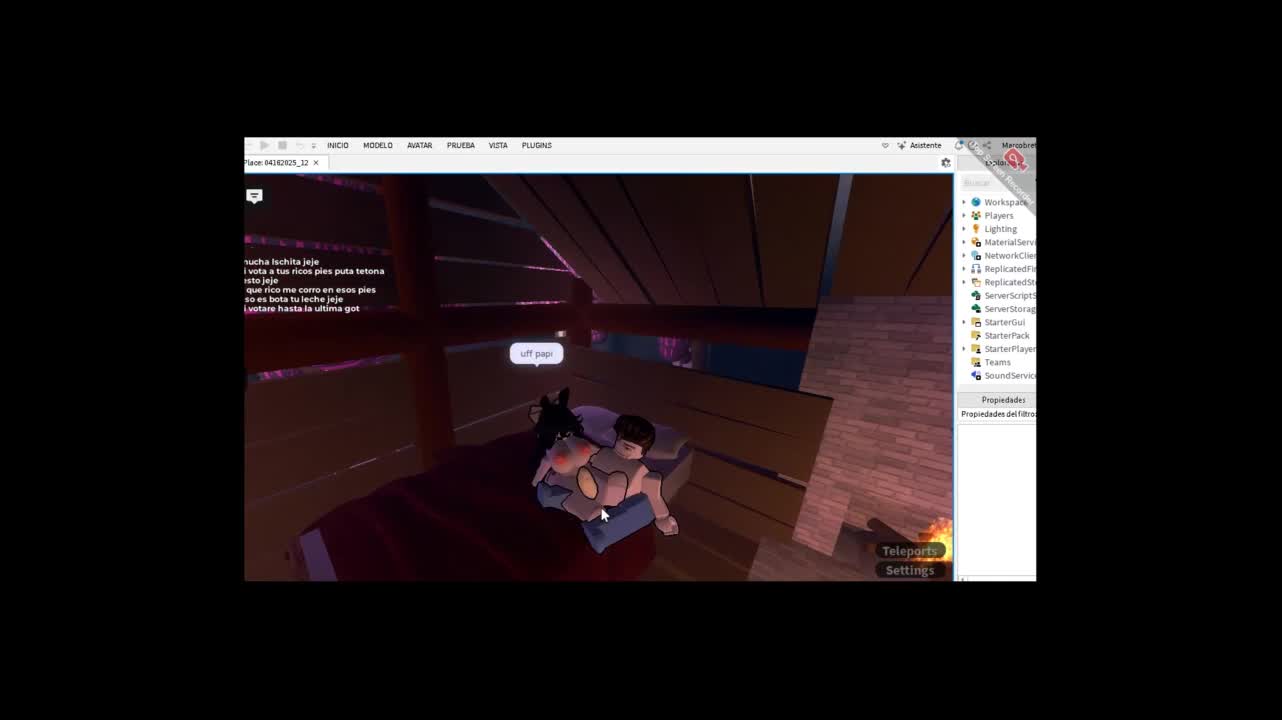Click the SoundService icon
Image resolution: width=1282 pixels, height=720 pixels.
pos(976,376)
